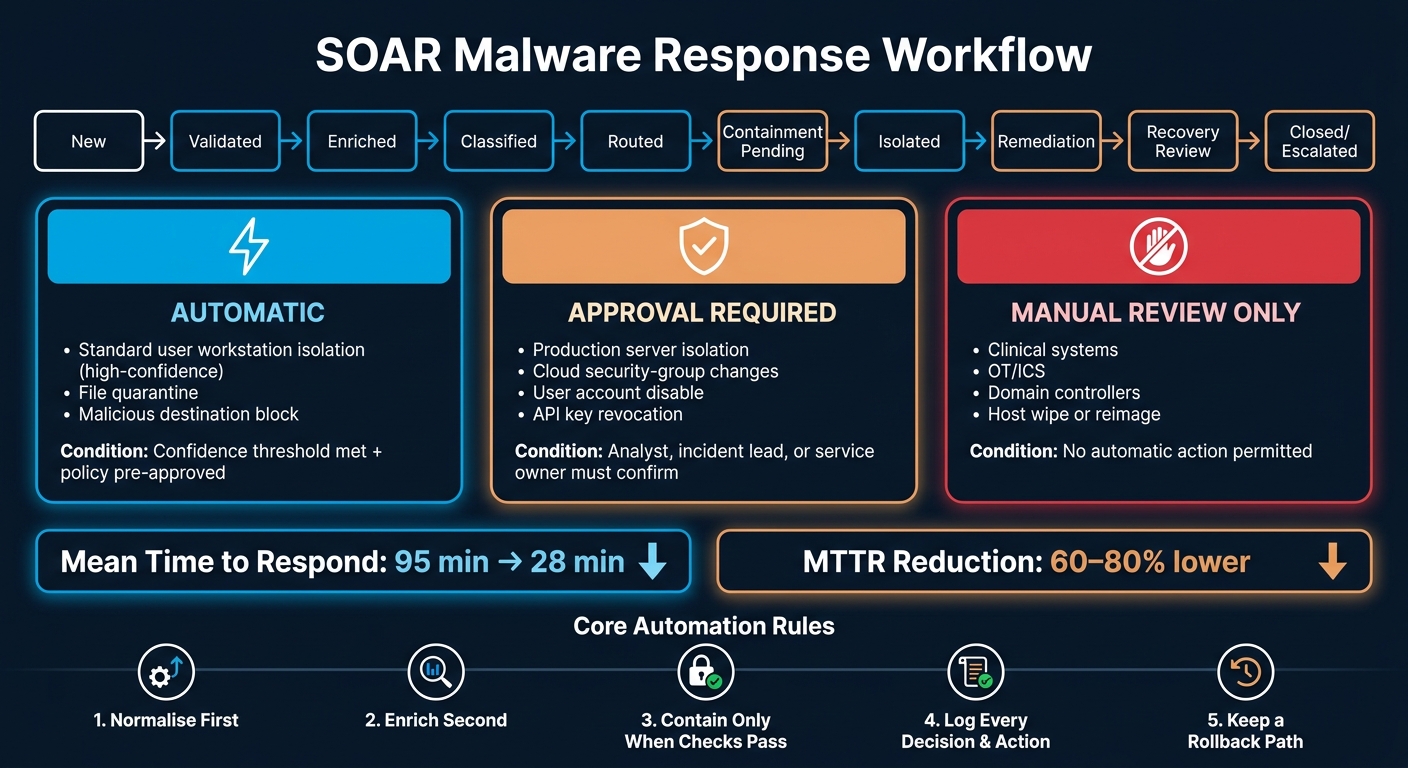Click 'Standard user workstation isolation' bullet

pos(222,360)
